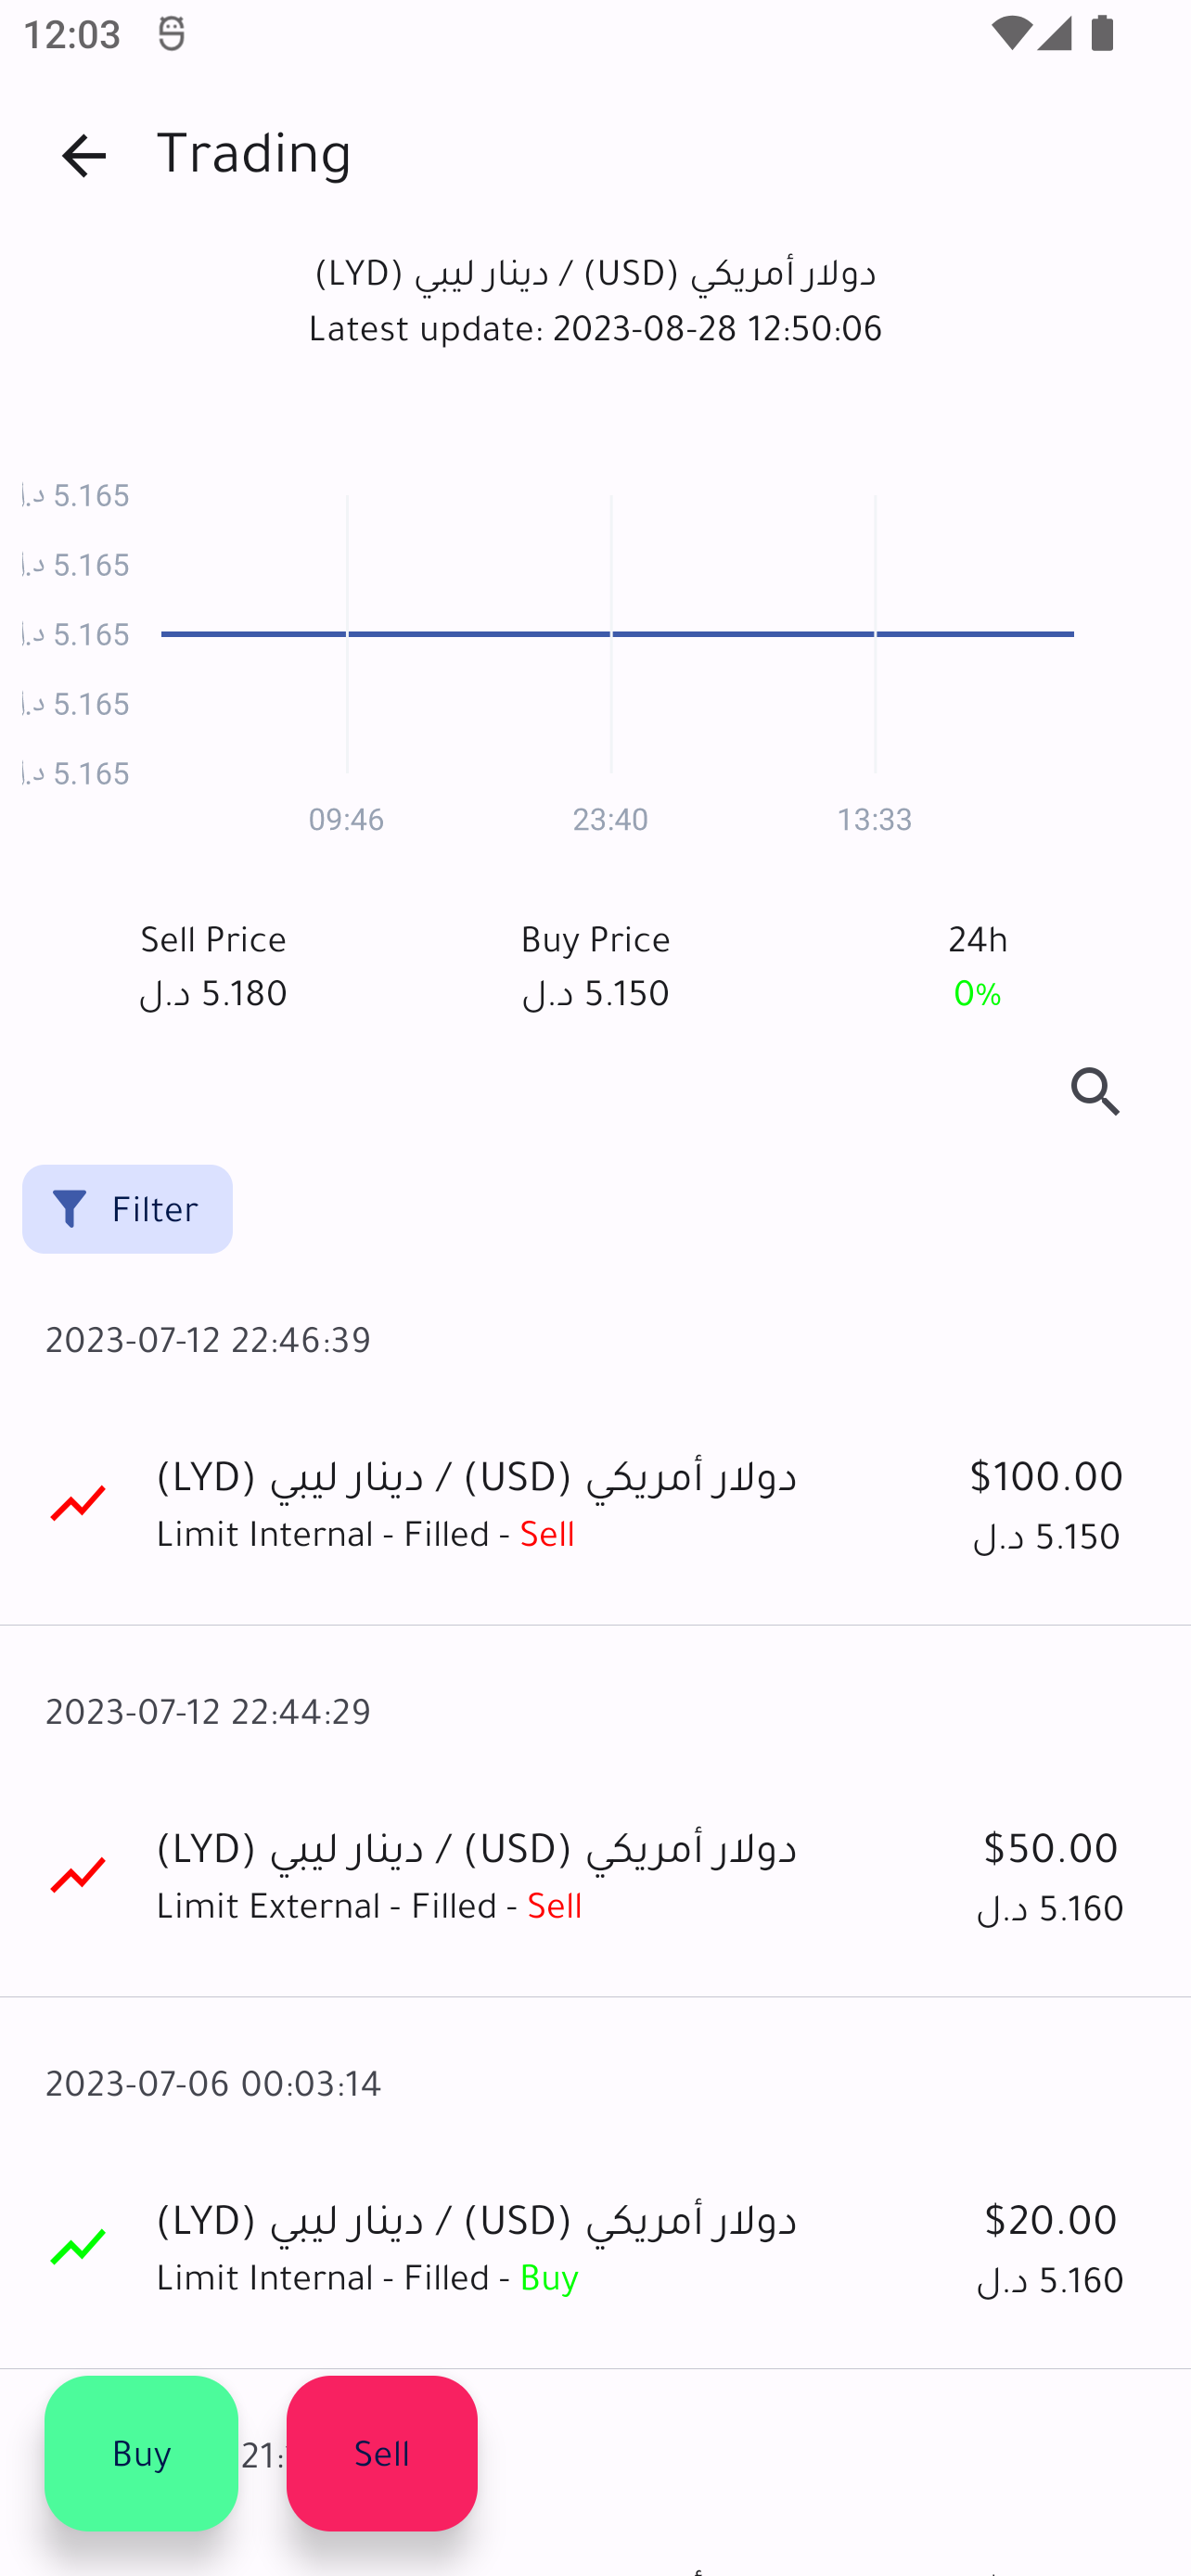Image resolution: width=1191 pixels, height=2576 pixels.
Task: Tap the 24h 0% change indicator
Action: (977, 993)
